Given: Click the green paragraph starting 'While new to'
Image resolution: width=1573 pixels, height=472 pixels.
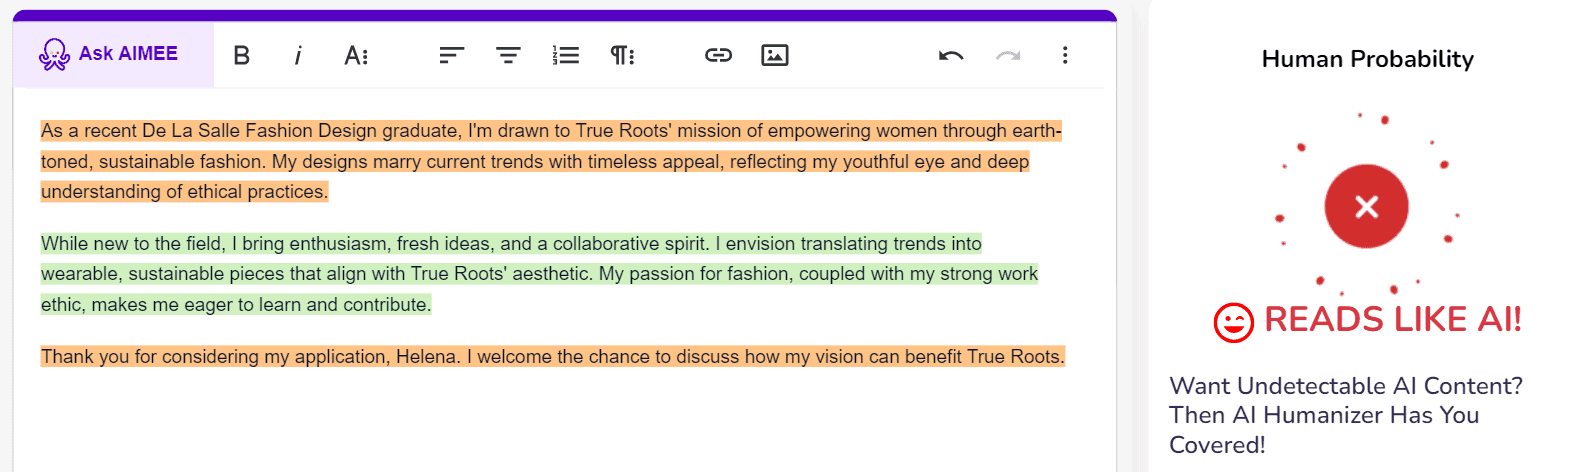Looking at the screenshot, I should [x=540, y=274].
